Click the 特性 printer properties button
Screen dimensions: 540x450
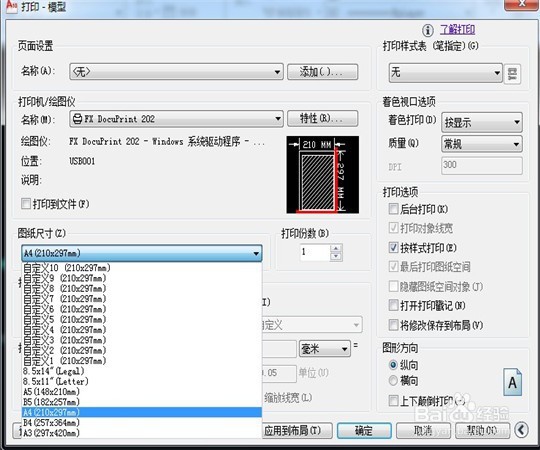click(x=322, y=119)
